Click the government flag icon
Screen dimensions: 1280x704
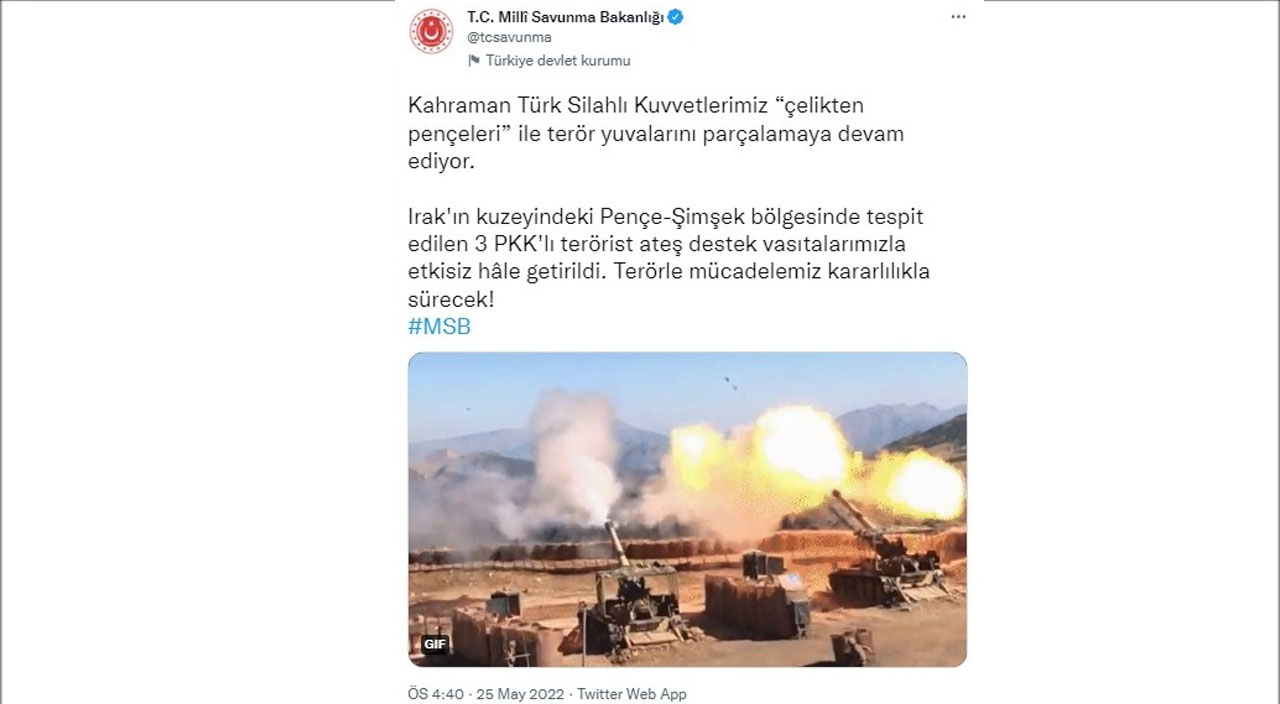click(x=475, y=61)
